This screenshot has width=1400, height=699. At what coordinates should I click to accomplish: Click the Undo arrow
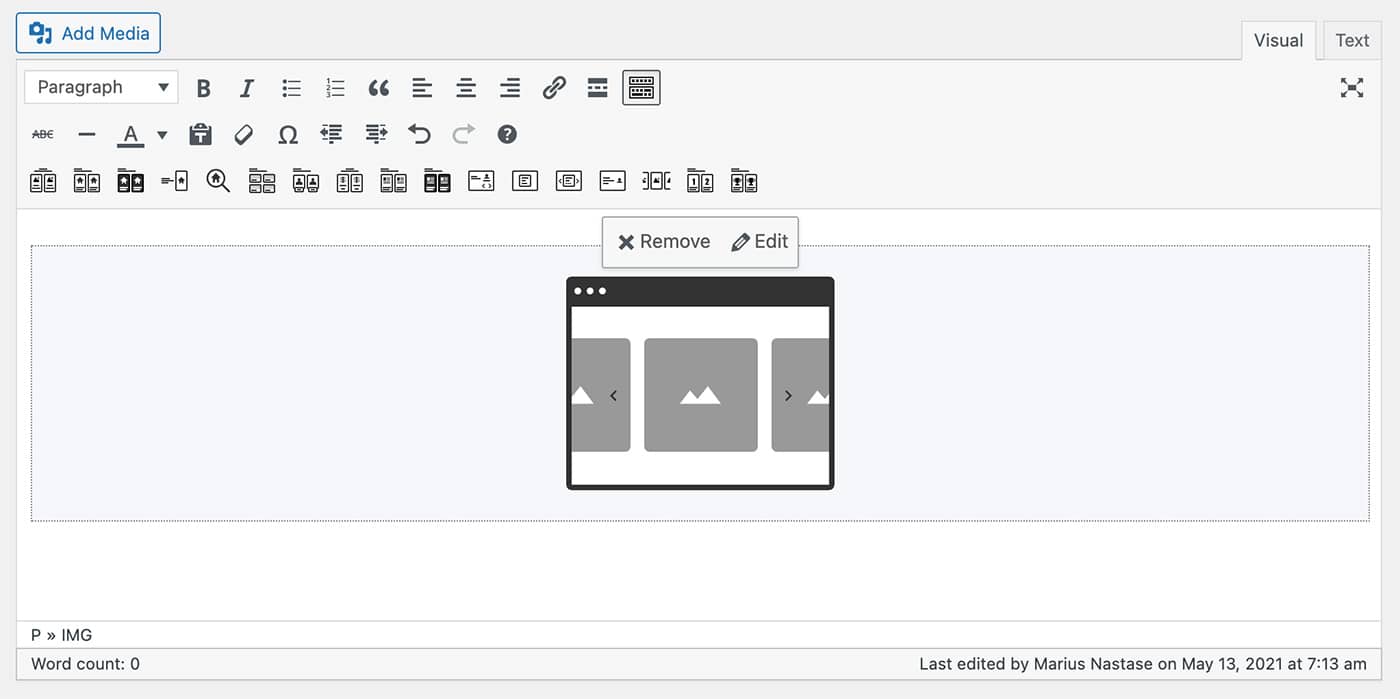pos(419,134)
